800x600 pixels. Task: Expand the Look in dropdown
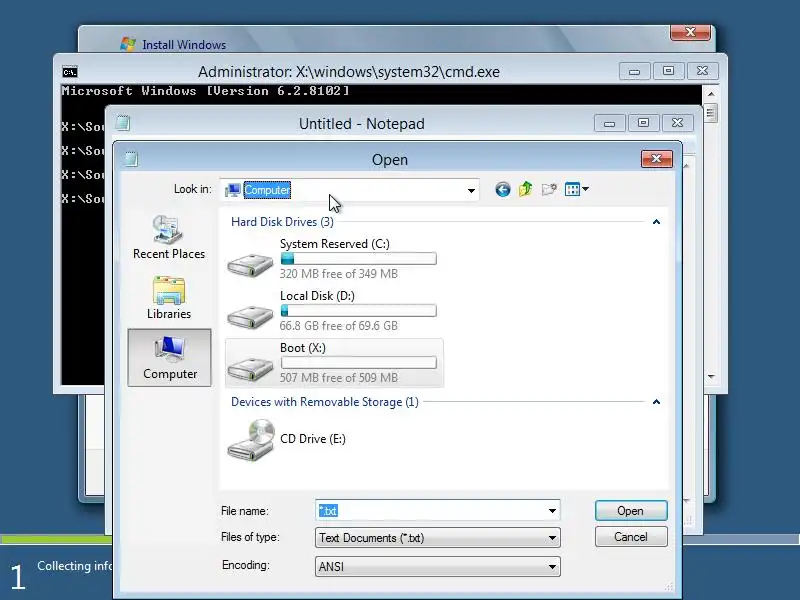pyautogui.click(x=471, y=191)
